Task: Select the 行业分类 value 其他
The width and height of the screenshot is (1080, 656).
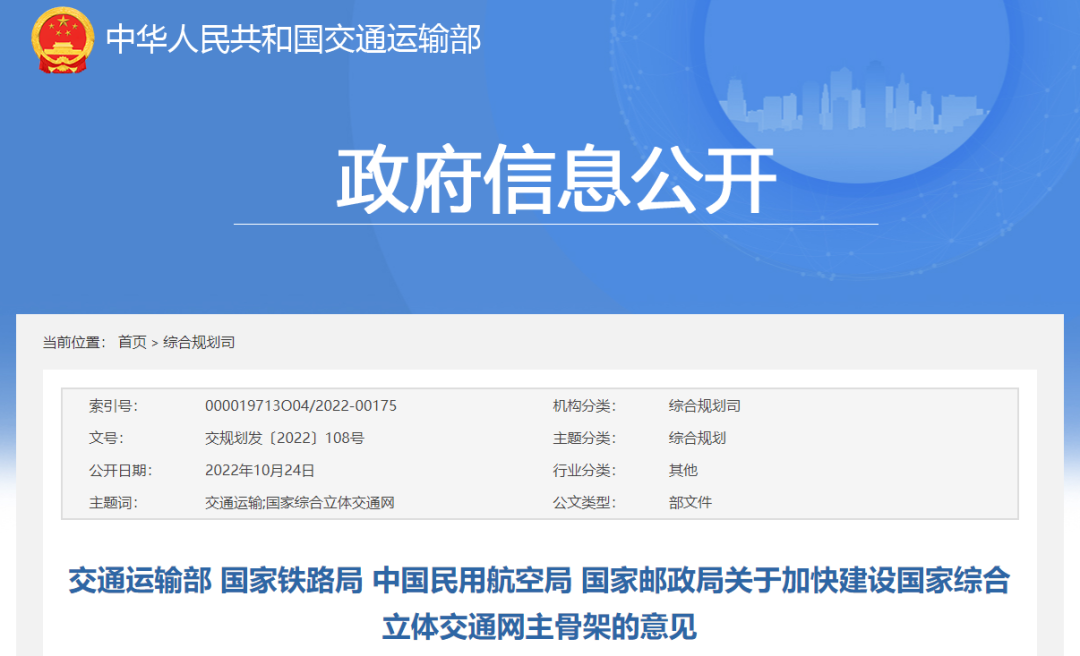Action: [683, 471]
